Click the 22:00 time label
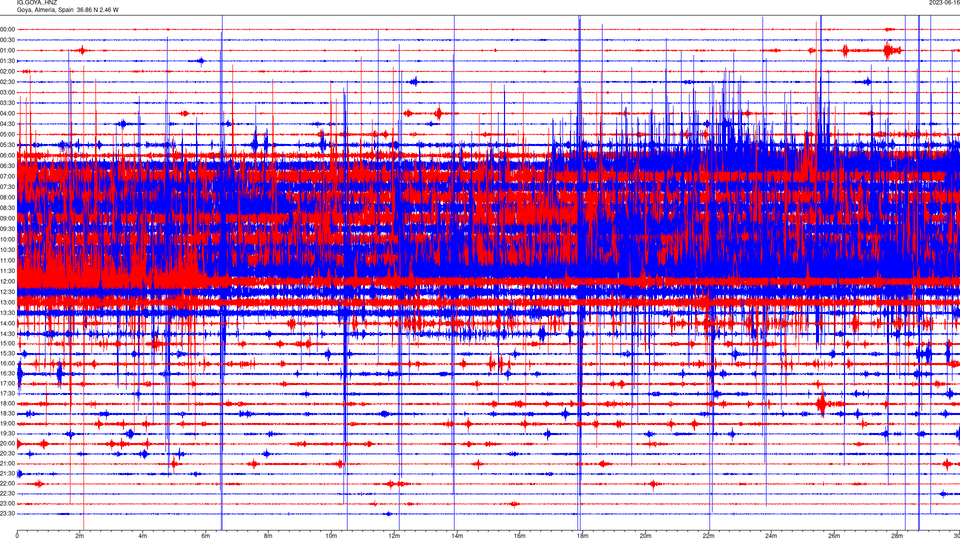Screen dimensions: 960x540 point(7,484)
